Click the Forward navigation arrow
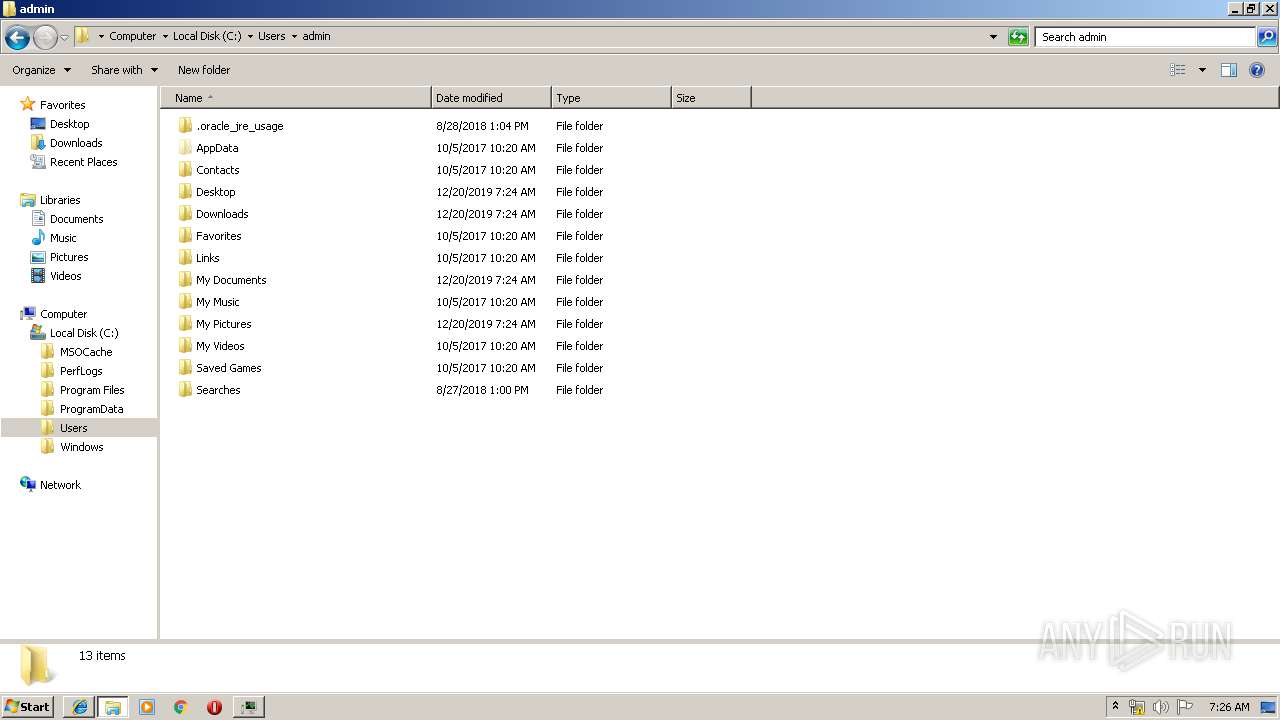Image resolution: width=1280 pixels, height=720 pixels. (45, 37)
